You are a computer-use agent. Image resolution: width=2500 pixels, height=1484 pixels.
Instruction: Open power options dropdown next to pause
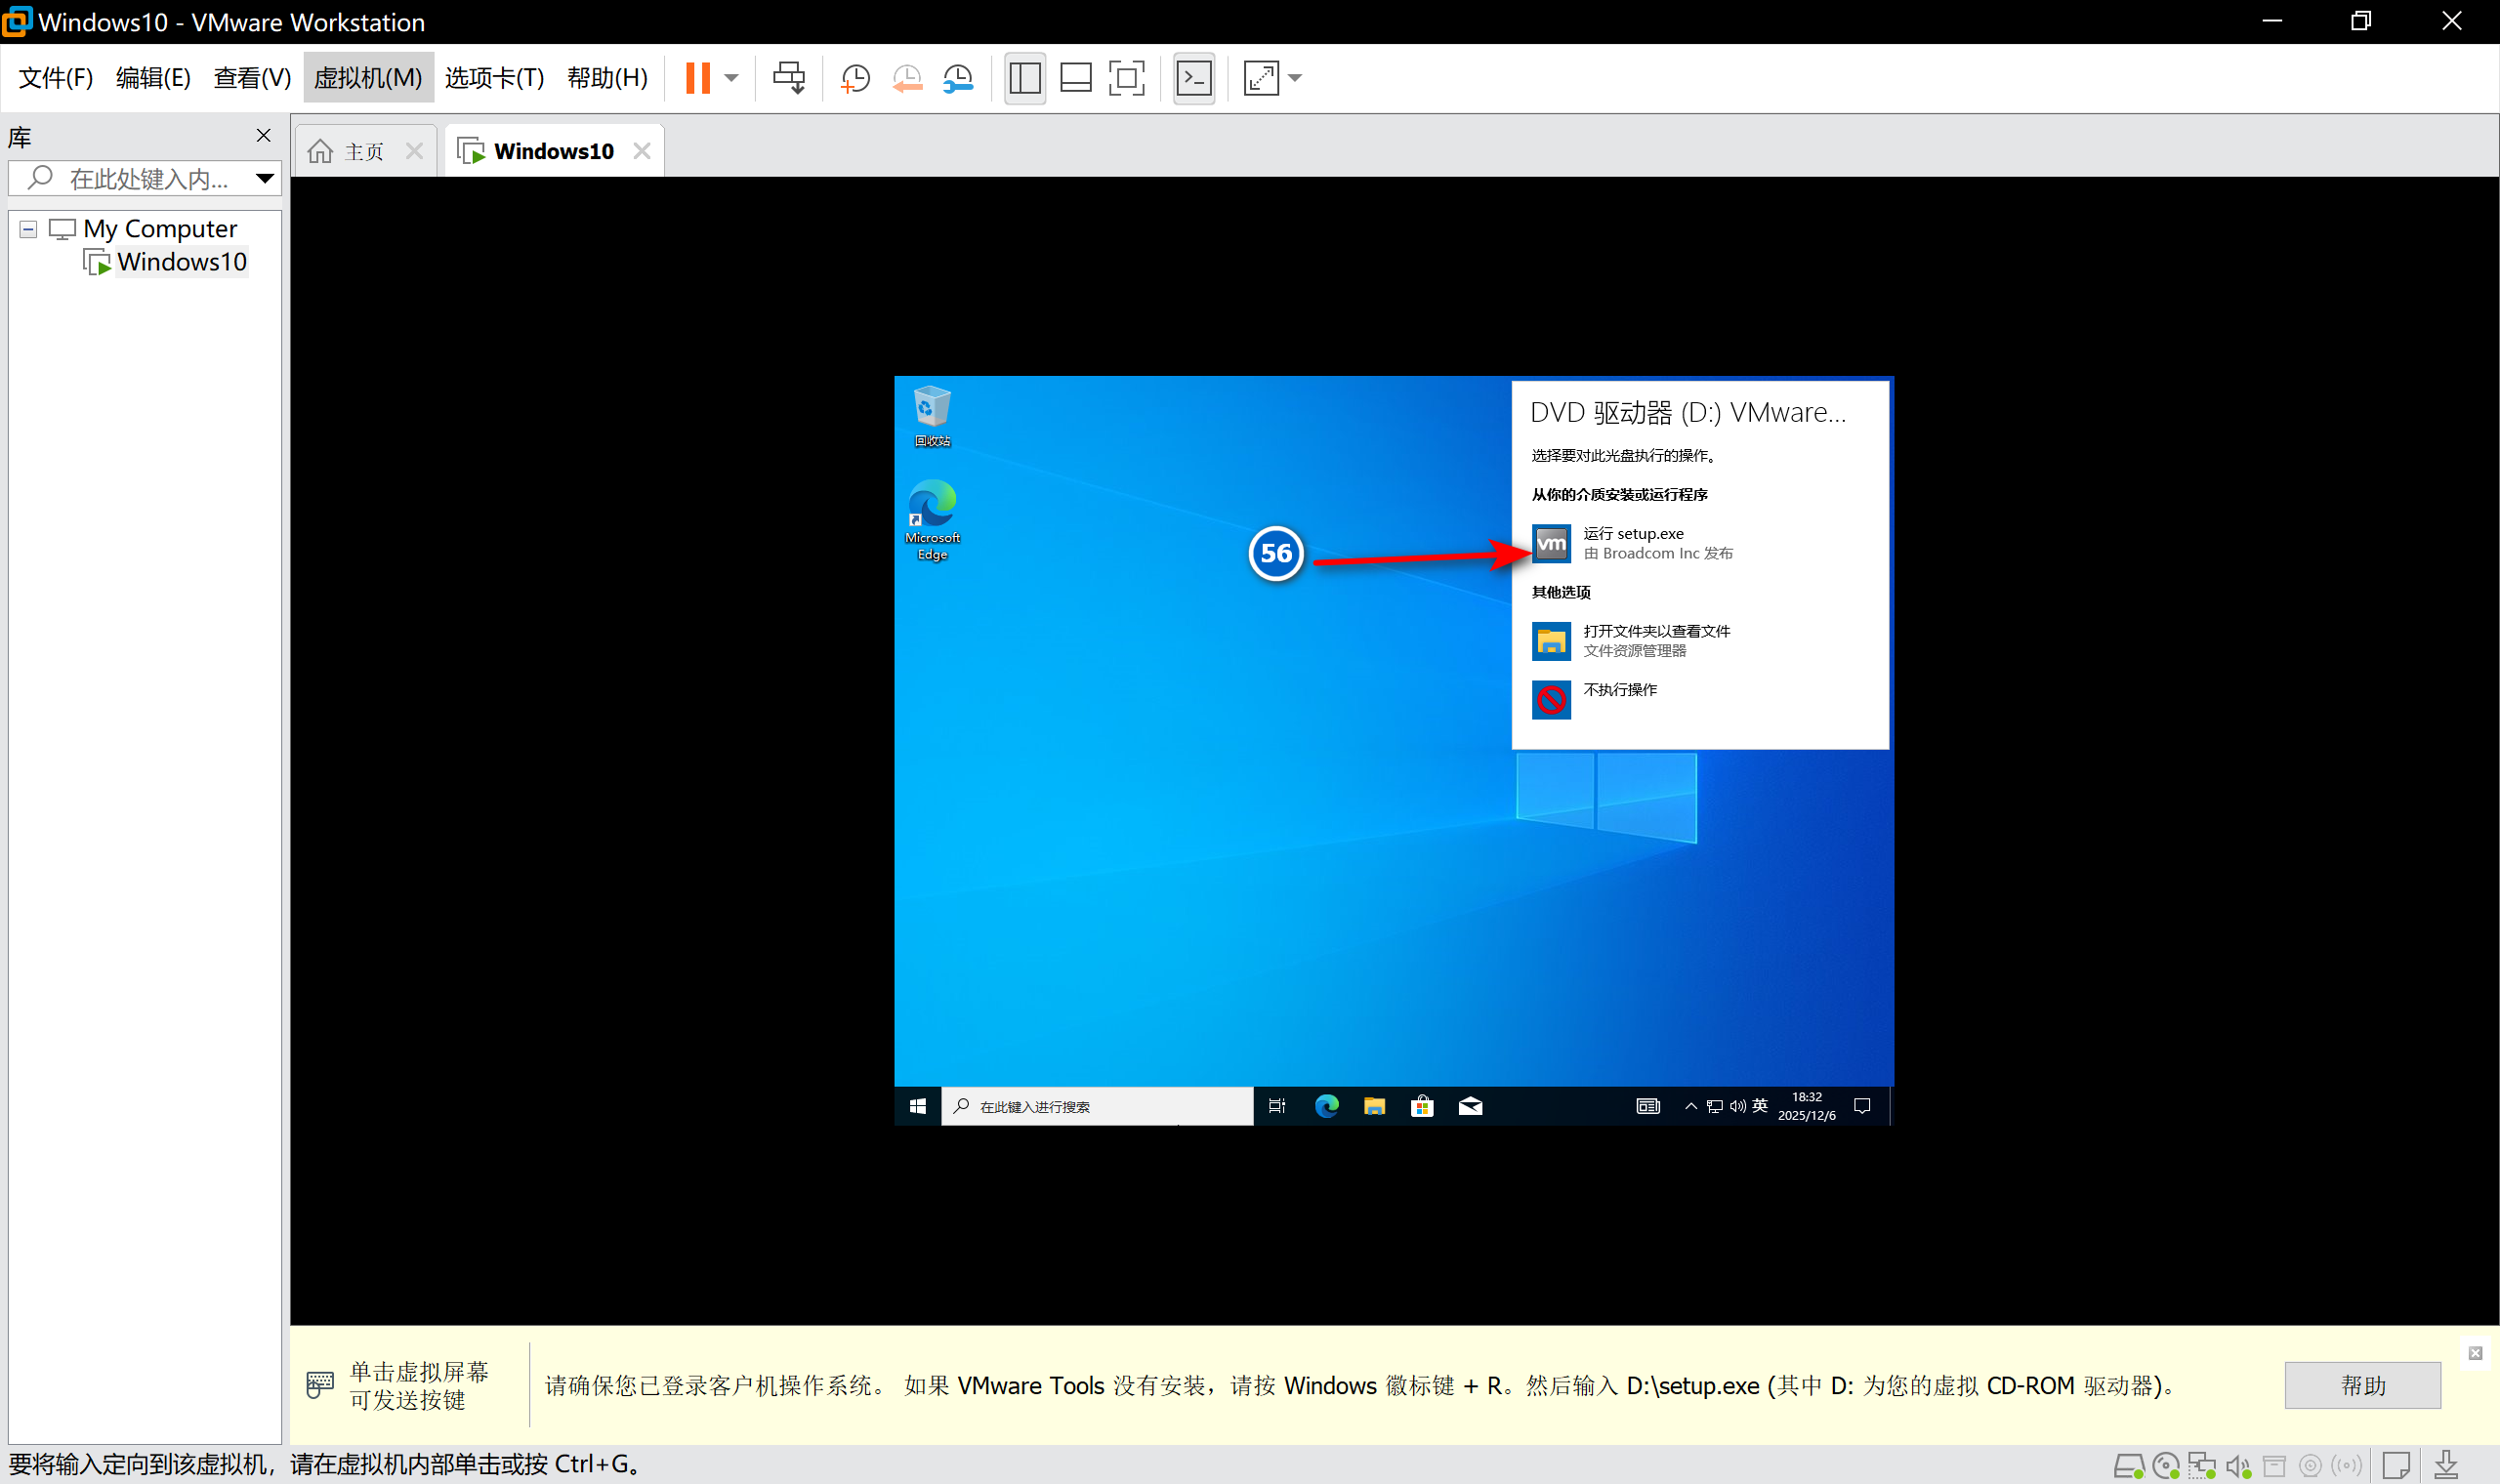[x=731, y=78]
